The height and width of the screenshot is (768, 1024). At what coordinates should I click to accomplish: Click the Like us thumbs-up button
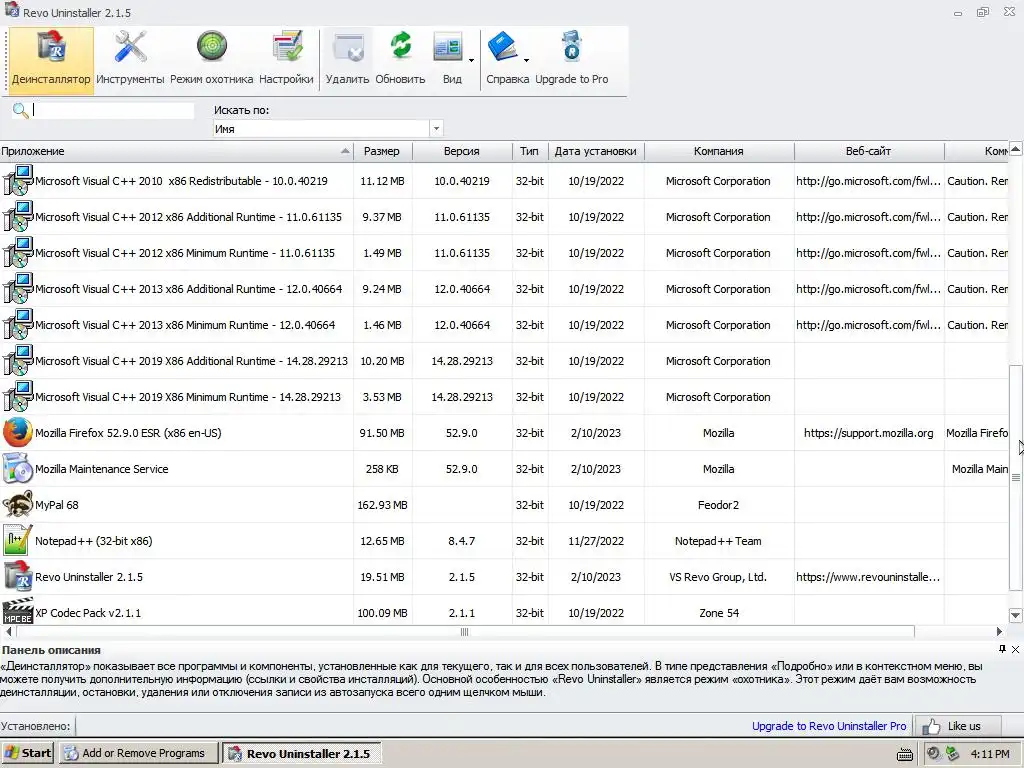pos(957,726)
